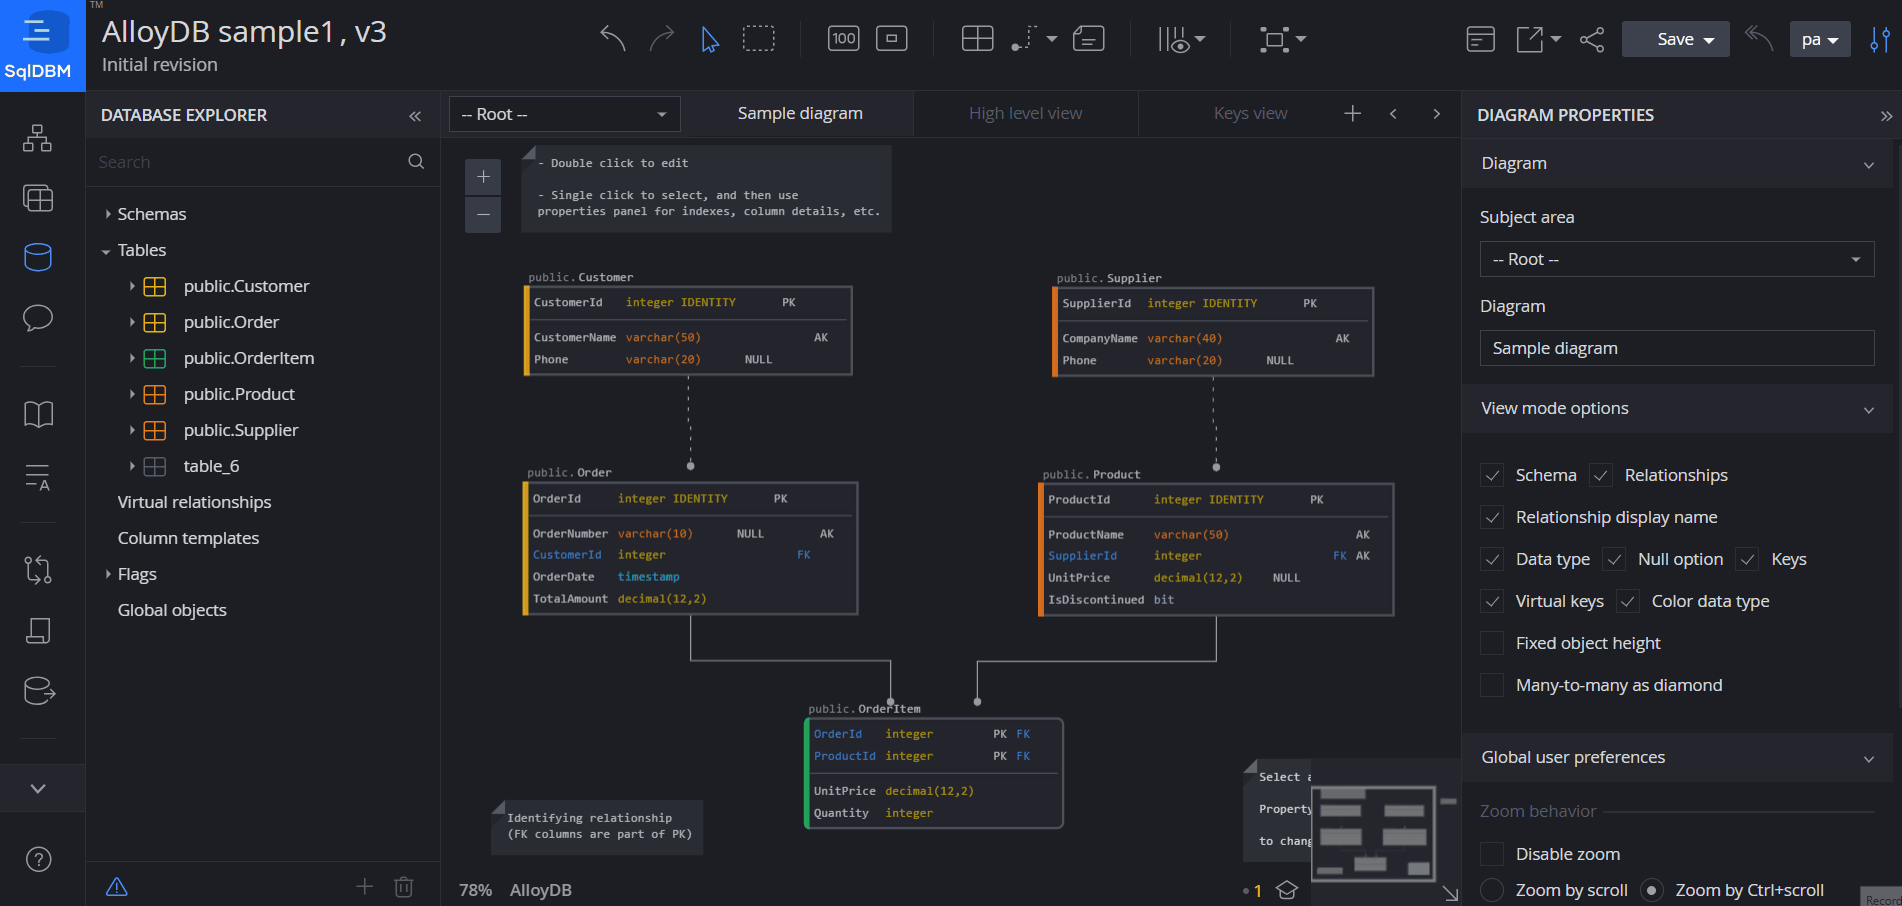1902x906 pixels.
Task: Undo the last diagram action
Action: coord(613,39)
